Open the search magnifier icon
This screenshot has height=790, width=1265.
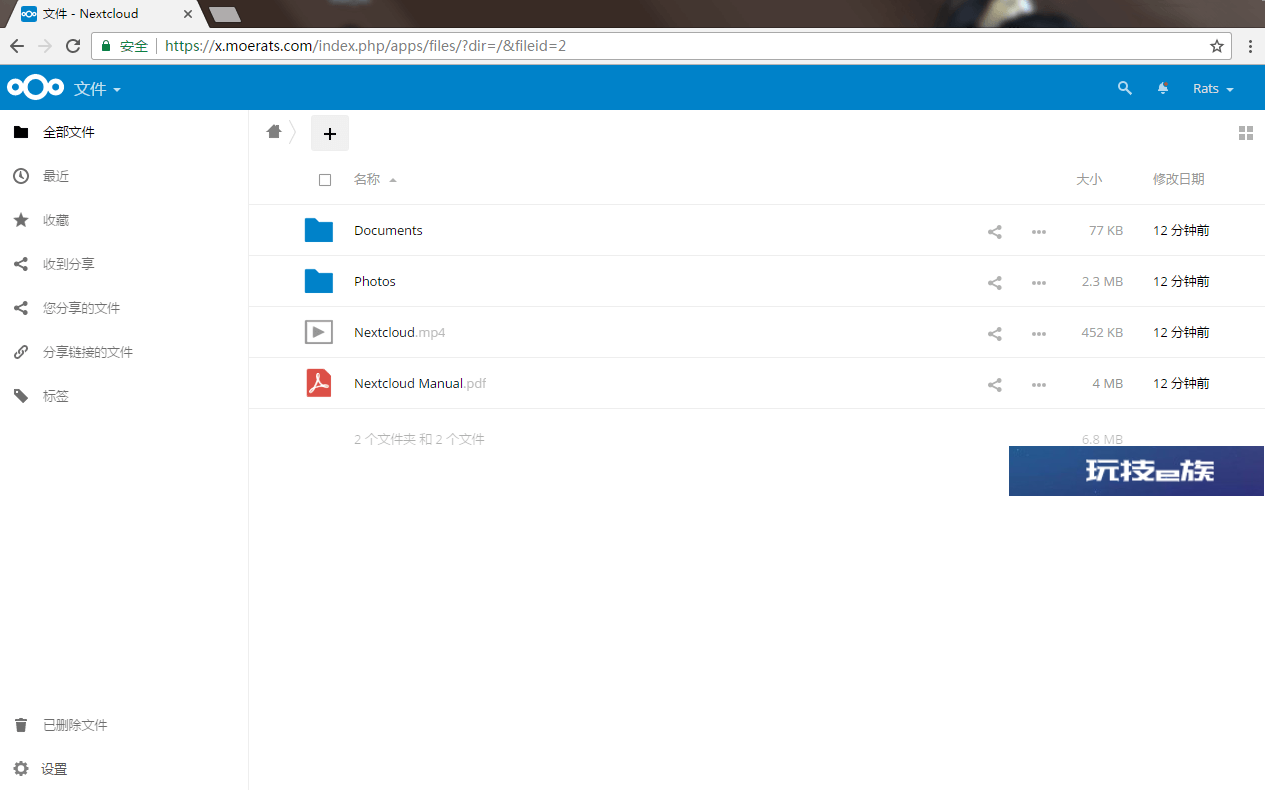pos(1125,88)
